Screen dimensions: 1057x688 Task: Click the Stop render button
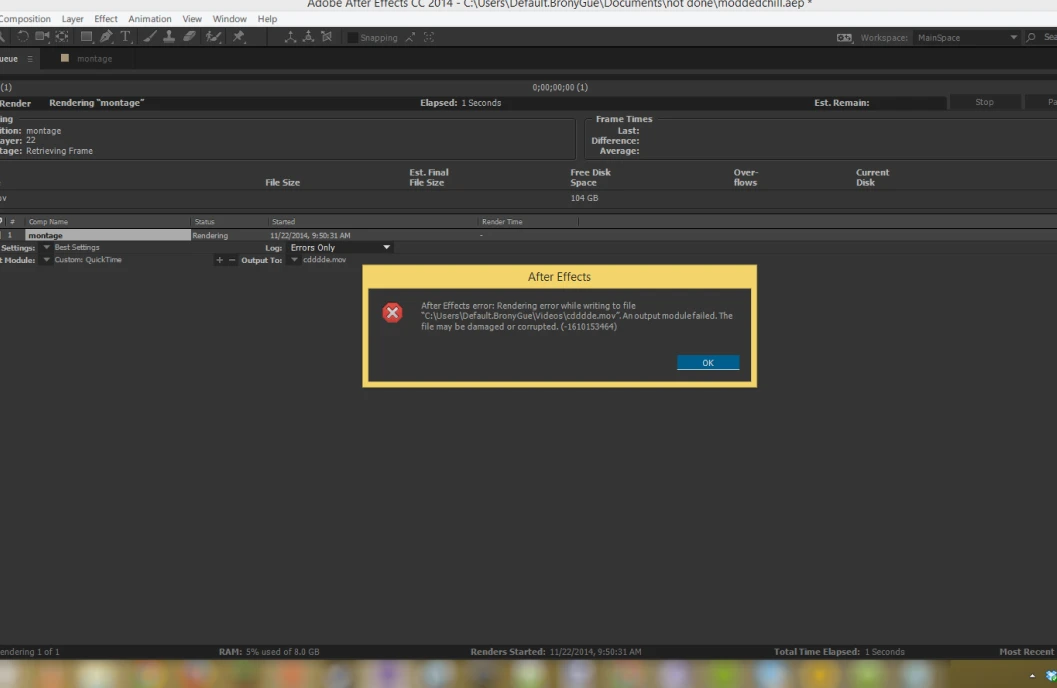coord(984,102)
